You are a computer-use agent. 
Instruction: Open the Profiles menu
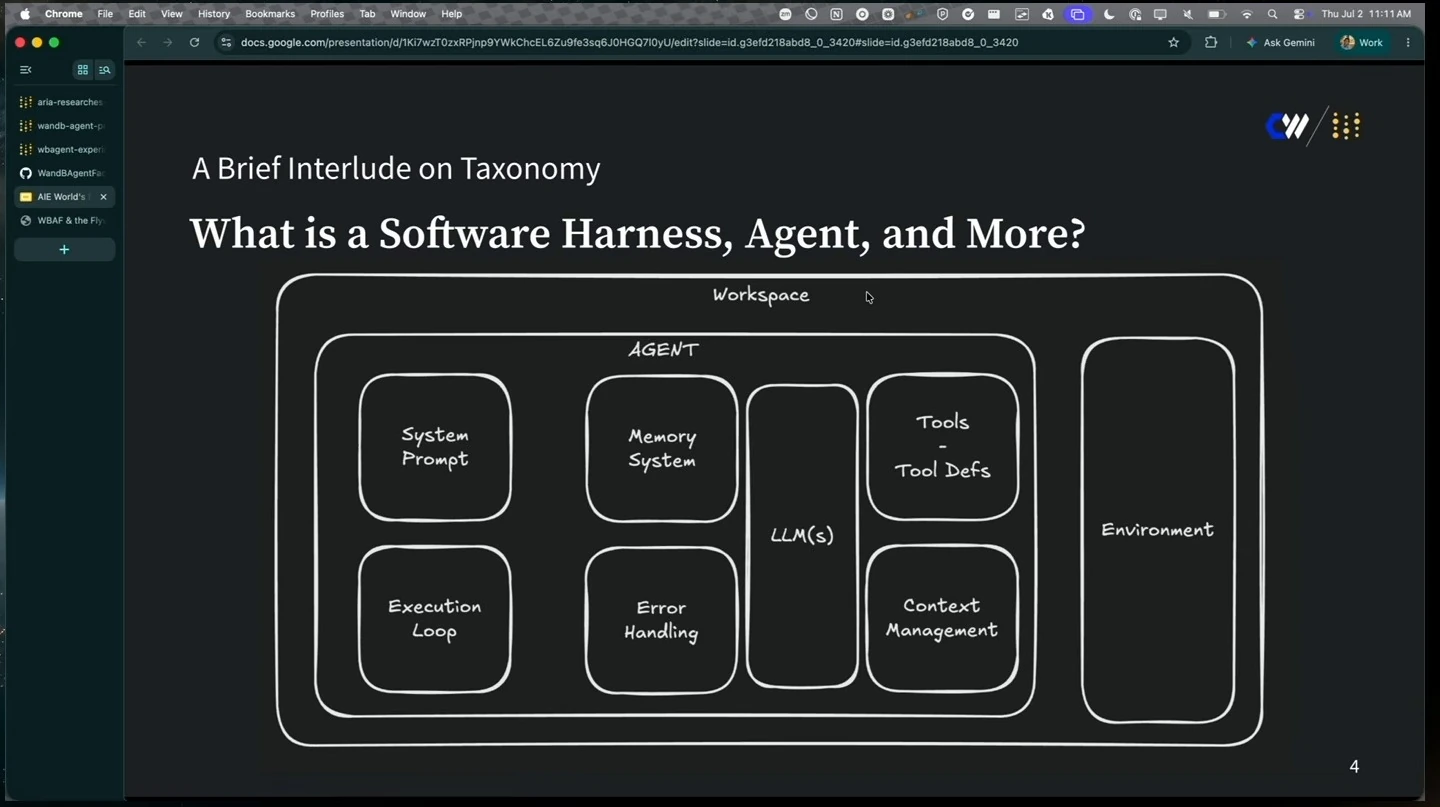pyautogui.click(x=327, y=14)
